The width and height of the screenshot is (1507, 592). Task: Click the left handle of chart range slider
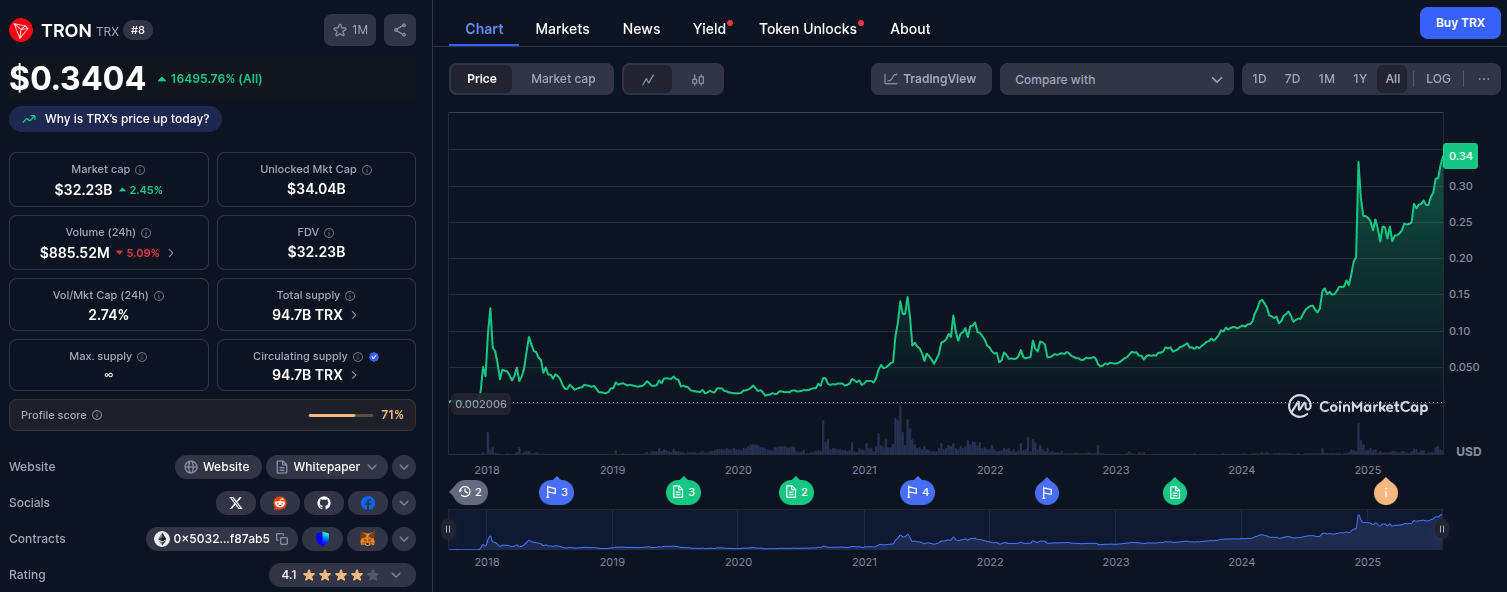[448, 529]
